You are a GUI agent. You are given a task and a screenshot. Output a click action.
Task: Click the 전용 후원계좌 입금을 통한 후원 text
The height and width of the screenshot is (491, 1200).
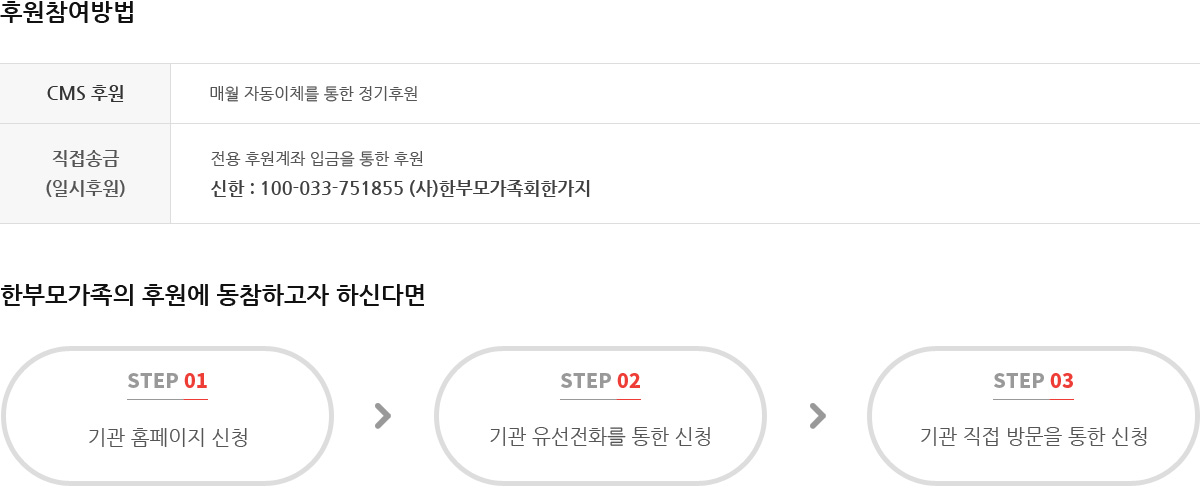coord(317,158)
